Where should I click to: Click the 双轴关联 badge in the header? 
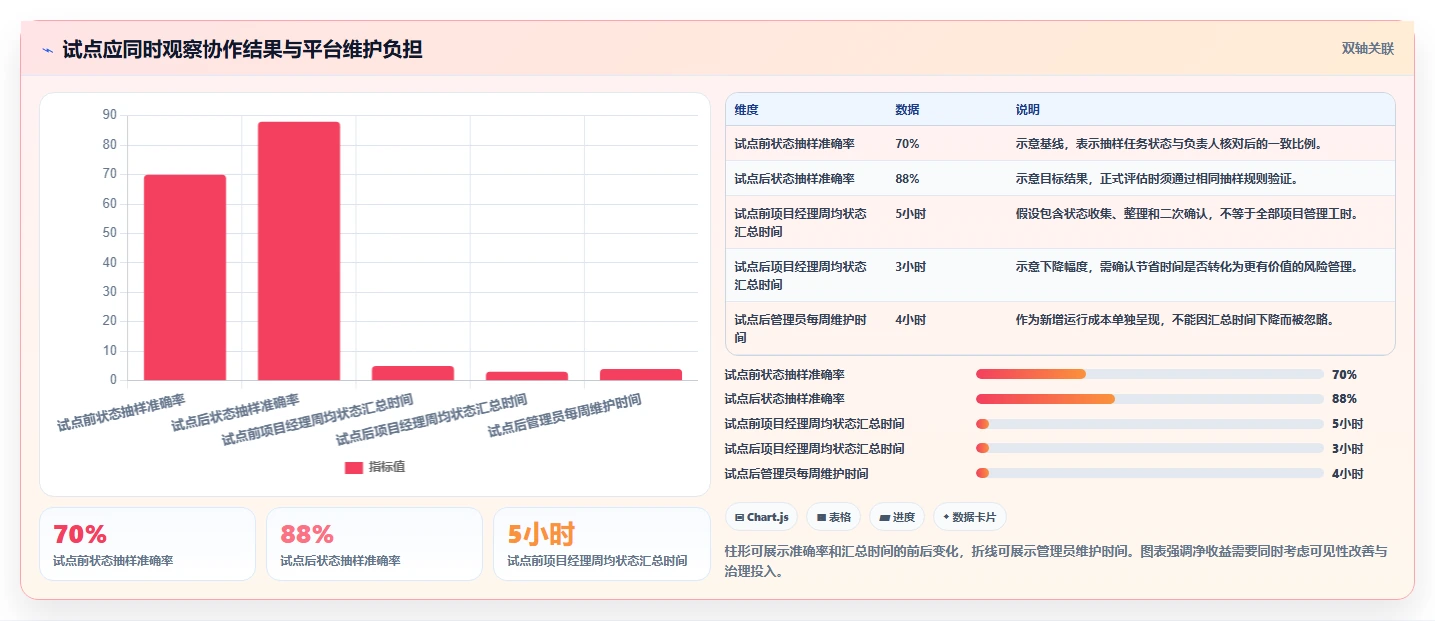tap(1367, 49)
